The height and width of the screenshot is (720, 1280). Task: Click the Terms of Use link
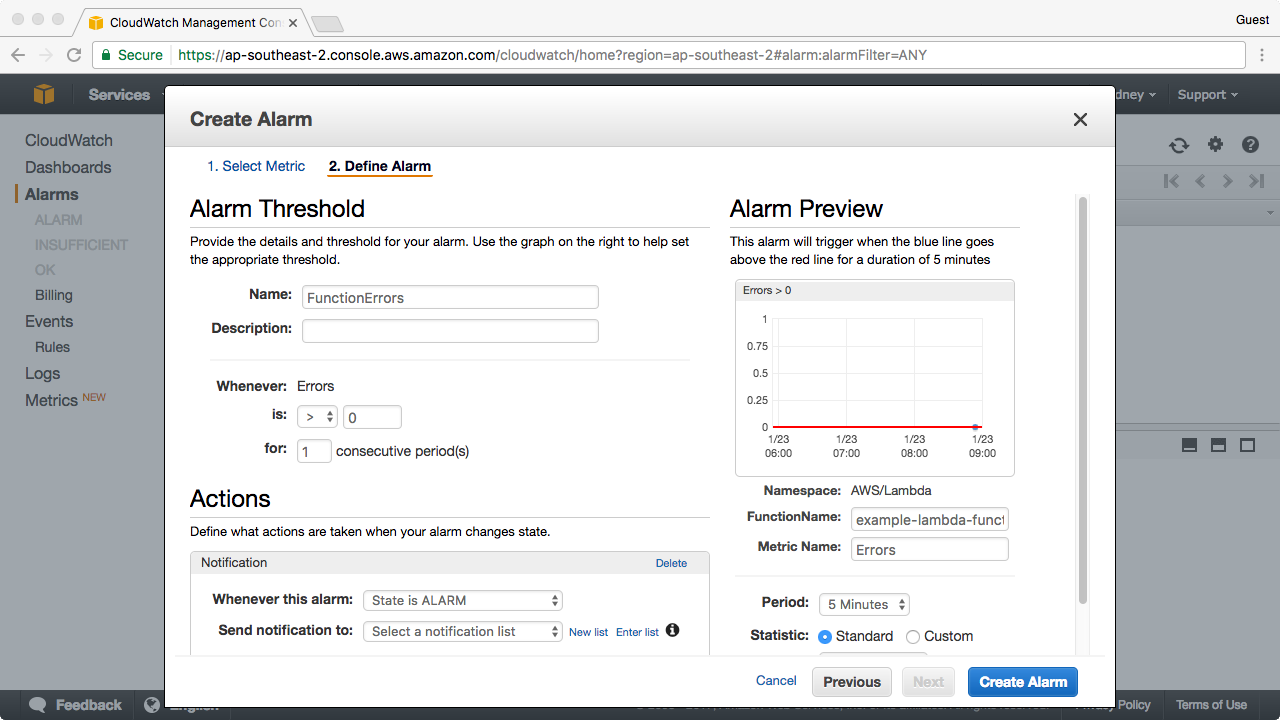1211,705
